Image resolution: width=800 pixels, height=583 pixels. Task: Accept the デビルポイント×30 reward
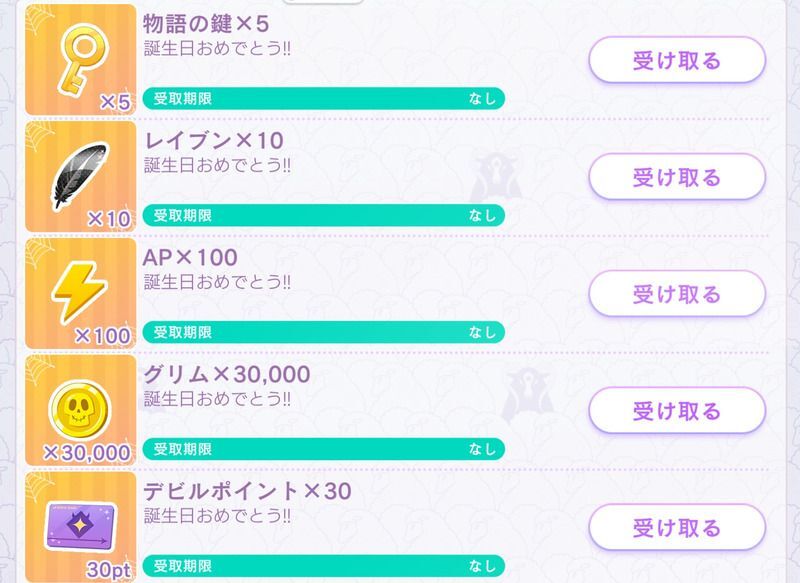click(676, 527)
